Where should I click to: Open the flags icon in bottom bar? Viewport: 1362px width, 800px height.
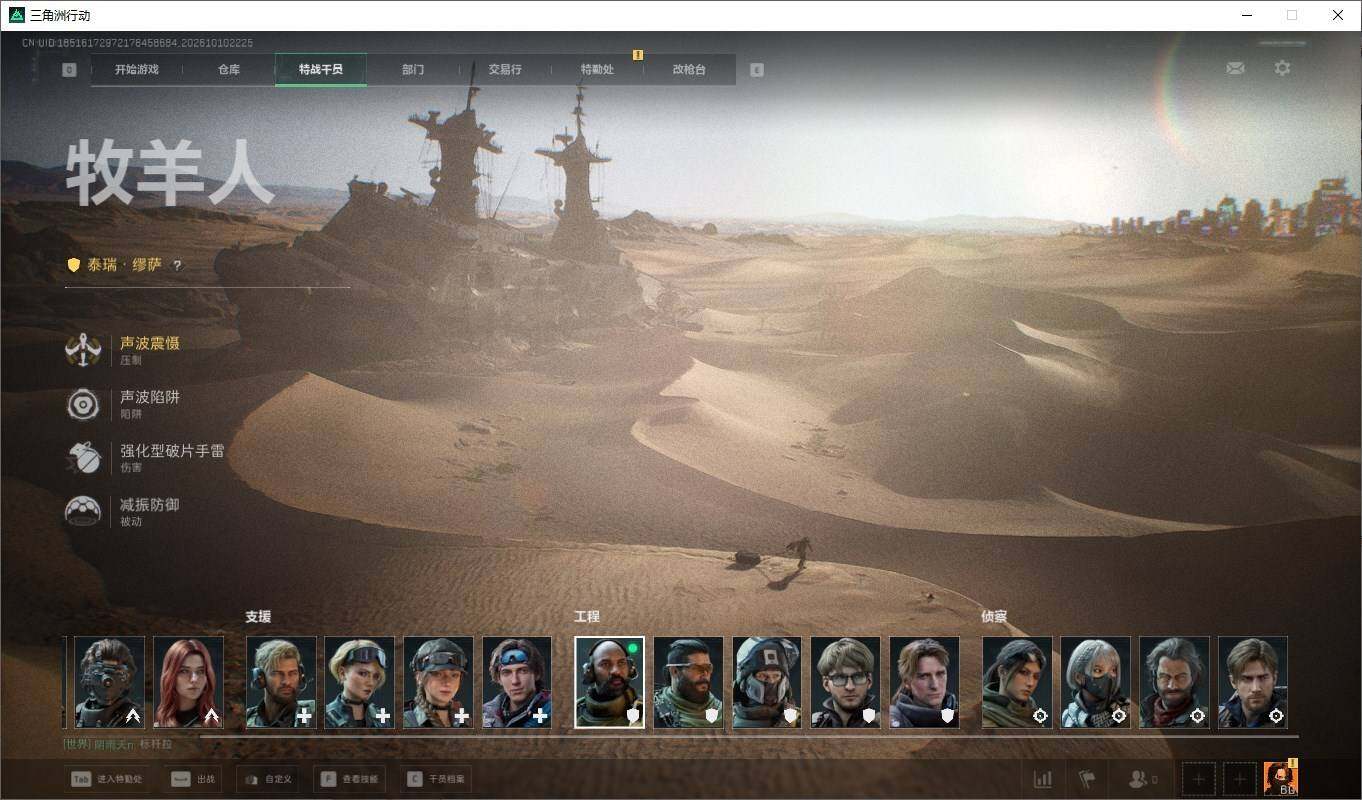pyautogui.click(x=1087, y=778)
